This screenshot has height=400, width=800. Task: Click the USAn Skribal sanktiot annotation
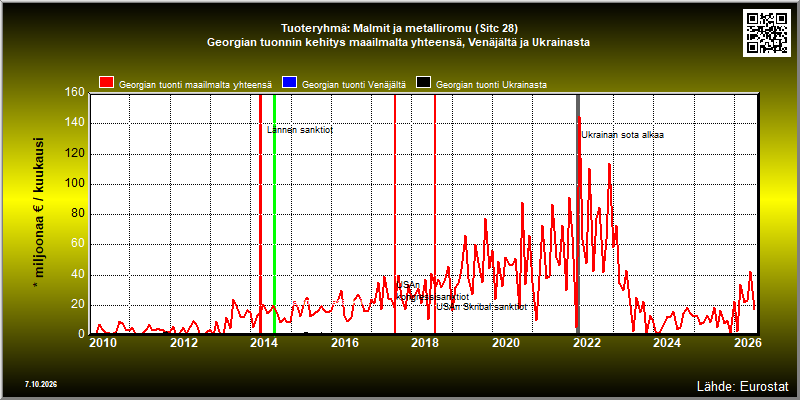point(482,307)
